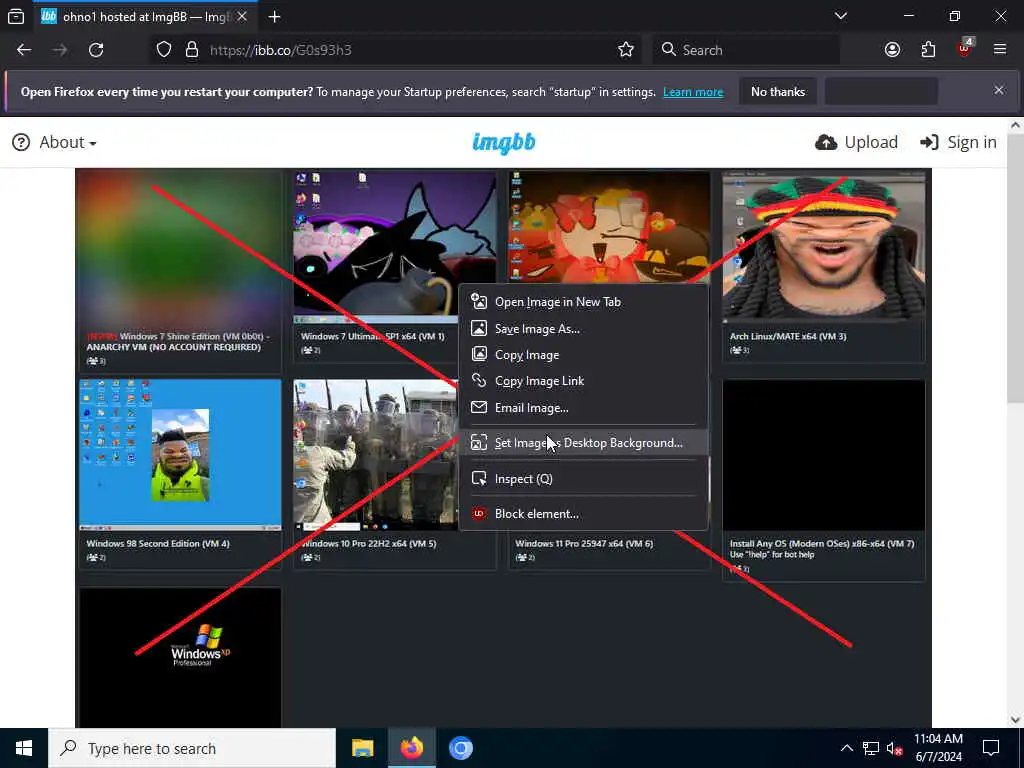Click the Upload button
The height and width of the screenshot is (768, 1024).
click(856, 142)
